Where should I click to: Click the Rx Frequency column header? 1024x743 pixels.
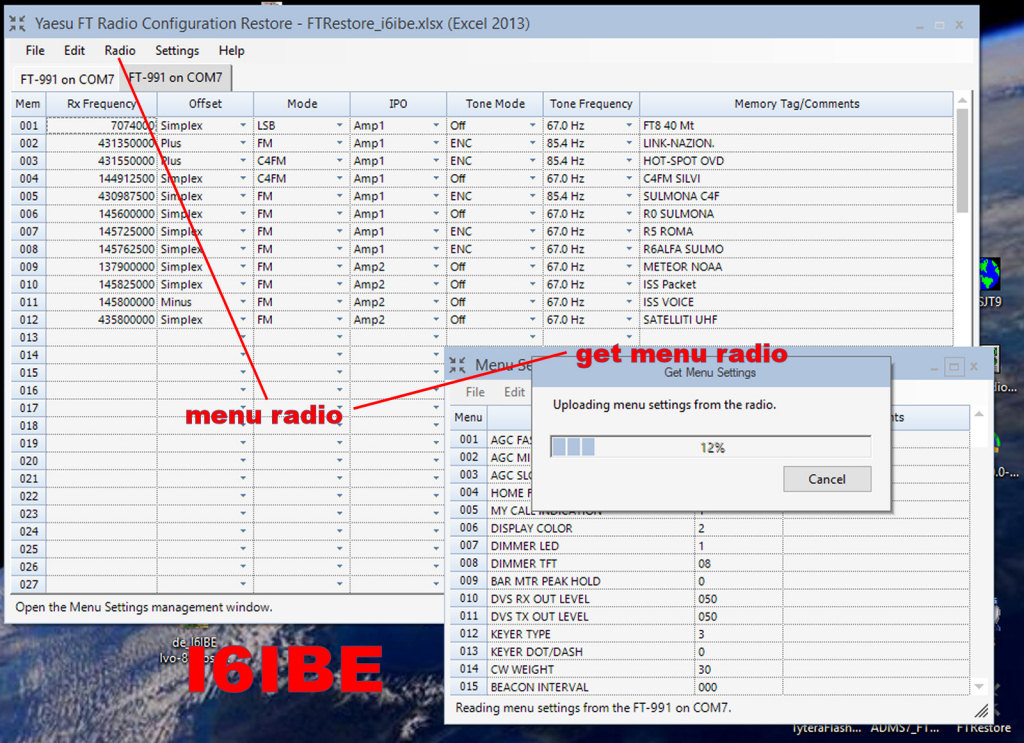101,104
